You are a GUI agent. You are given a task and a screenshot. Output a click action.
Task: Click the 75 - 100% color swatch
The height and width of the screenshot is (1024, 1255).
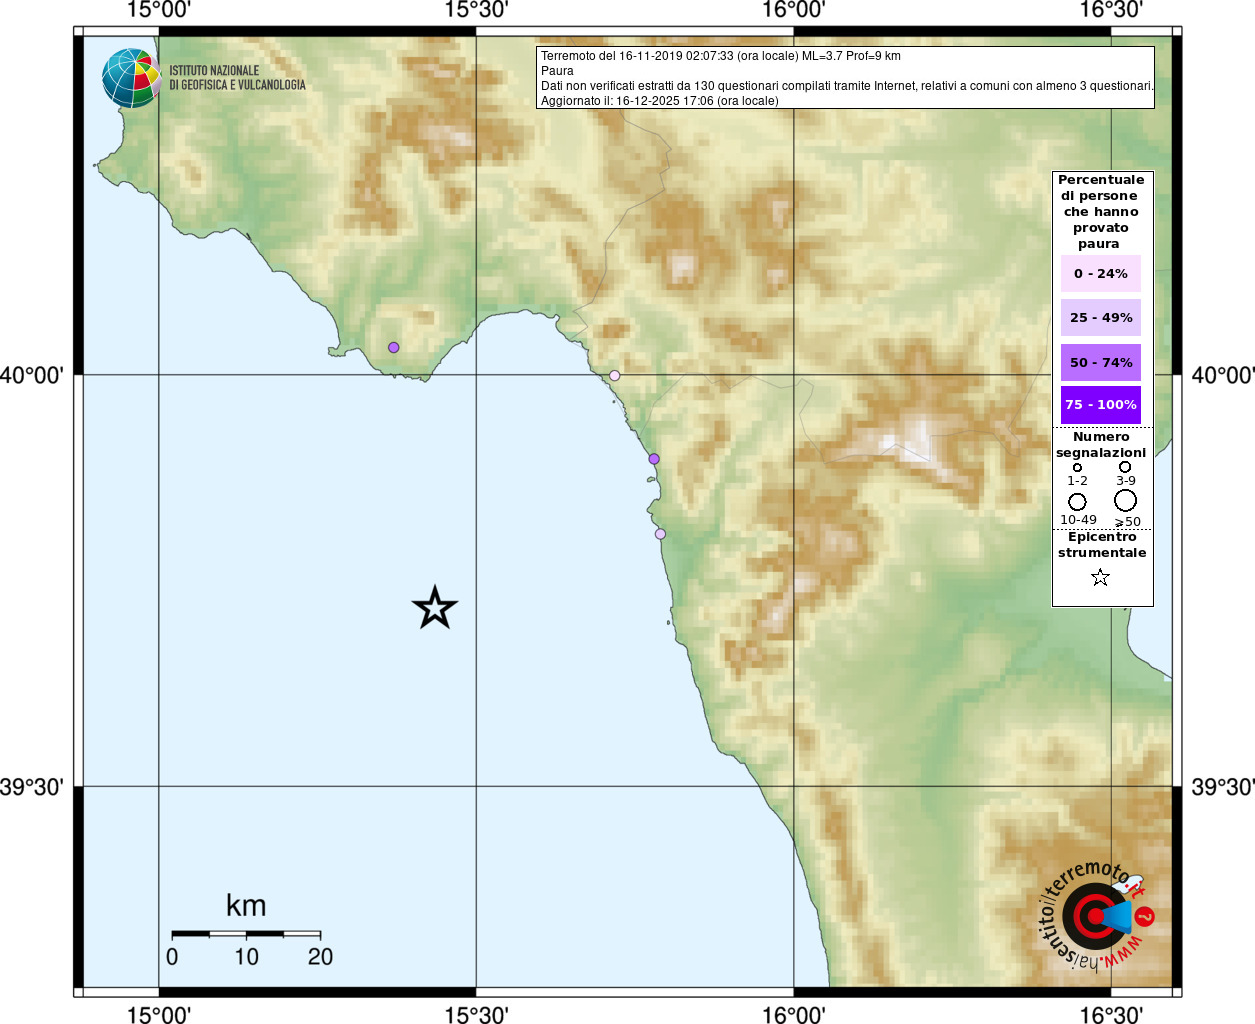click(x=1101, y=405)
